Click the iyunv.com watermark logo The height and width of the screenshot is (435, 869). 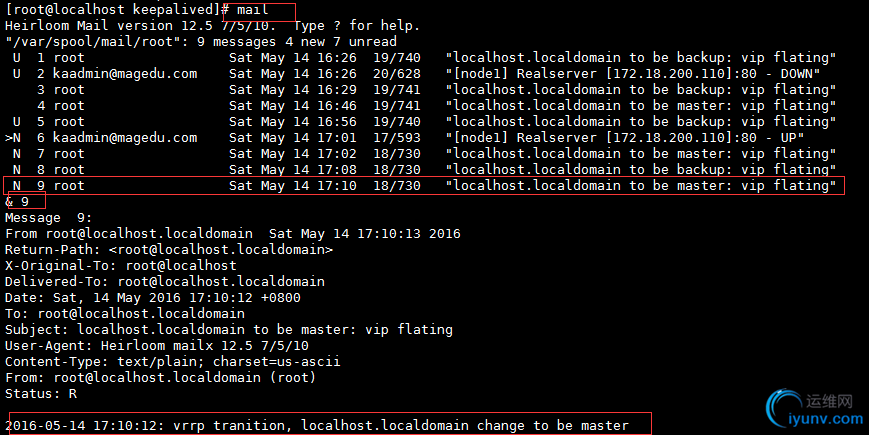815,410
